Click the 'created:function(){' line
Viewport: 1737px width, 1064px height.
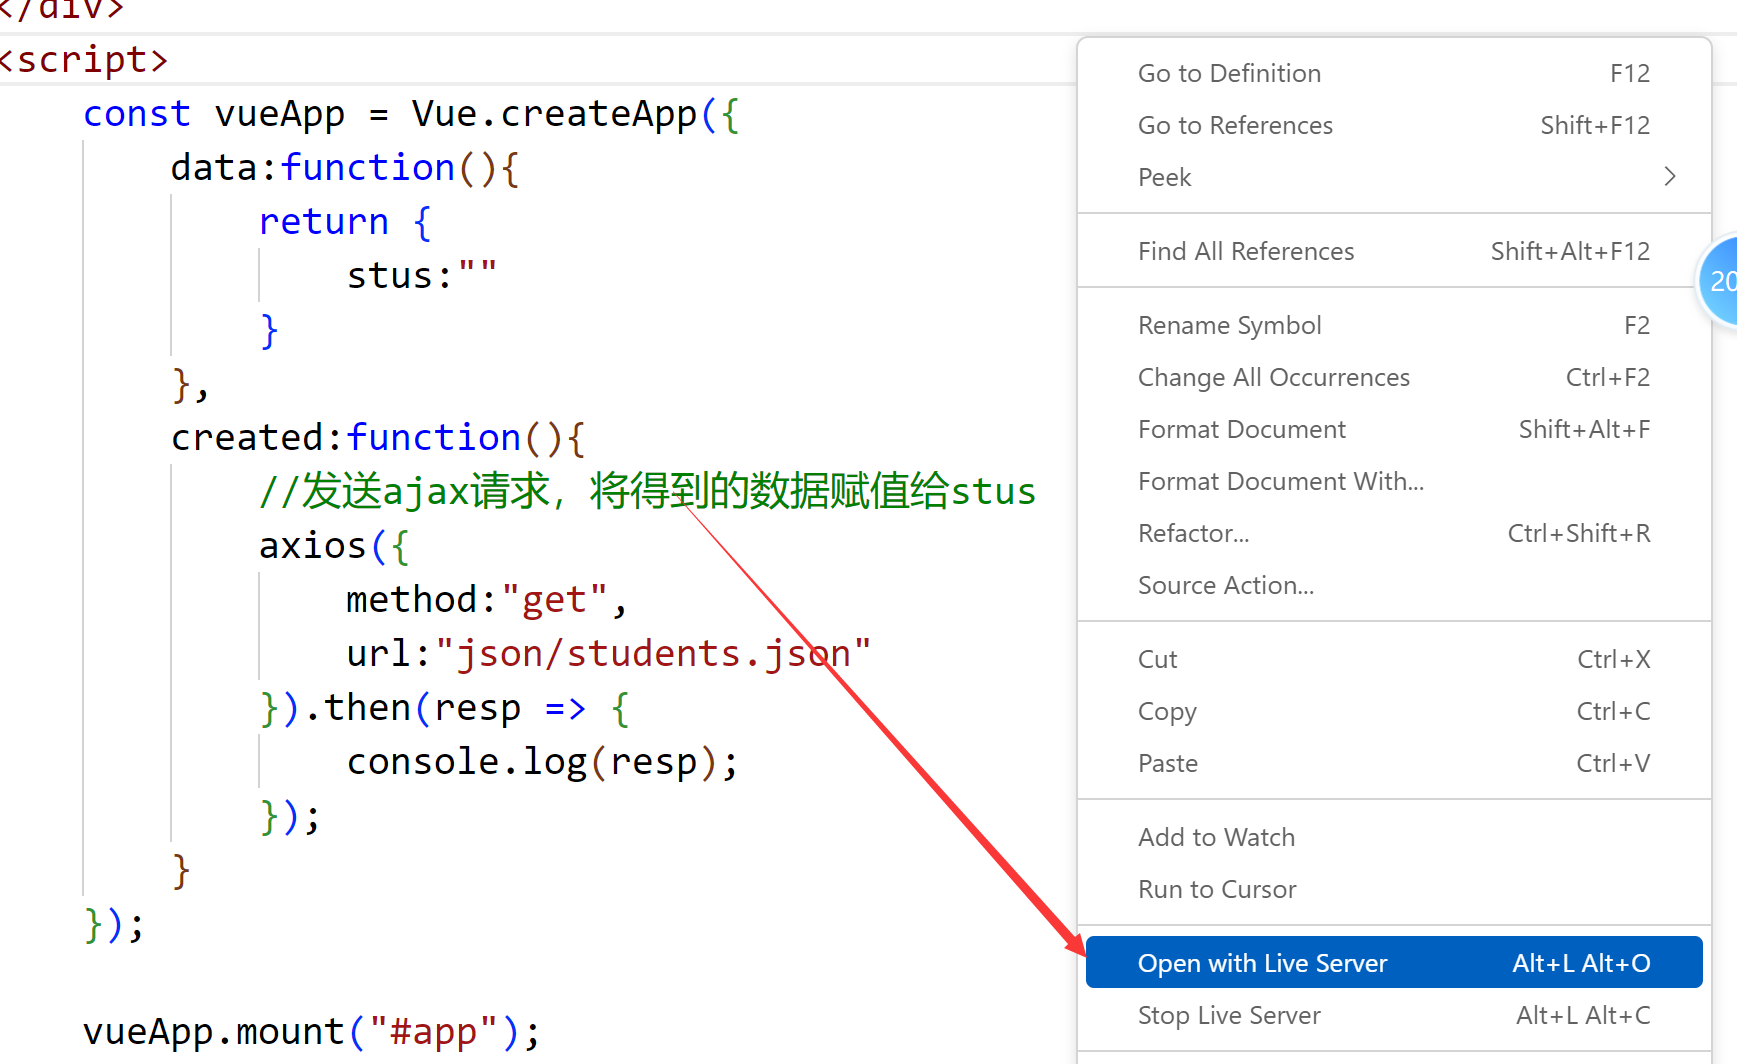[x=378, y=438]
